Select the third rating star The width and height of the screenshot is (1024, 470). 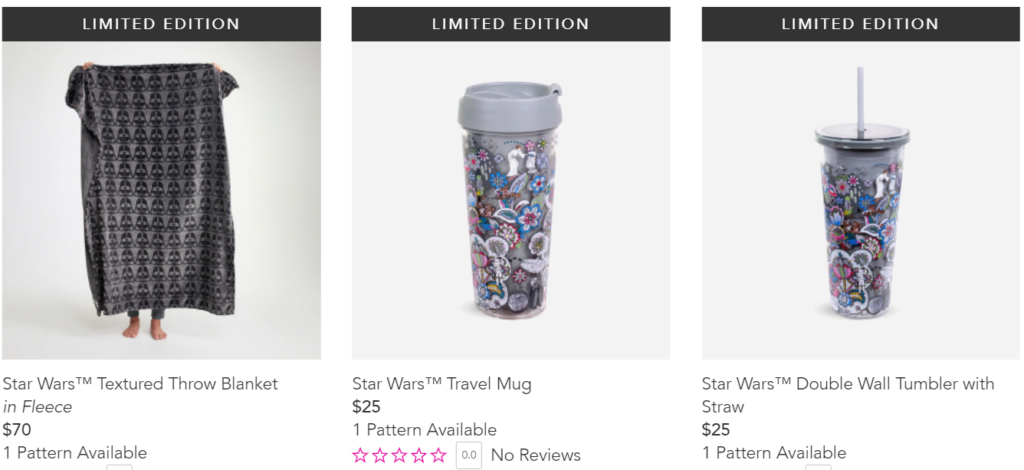pos(399,455)
